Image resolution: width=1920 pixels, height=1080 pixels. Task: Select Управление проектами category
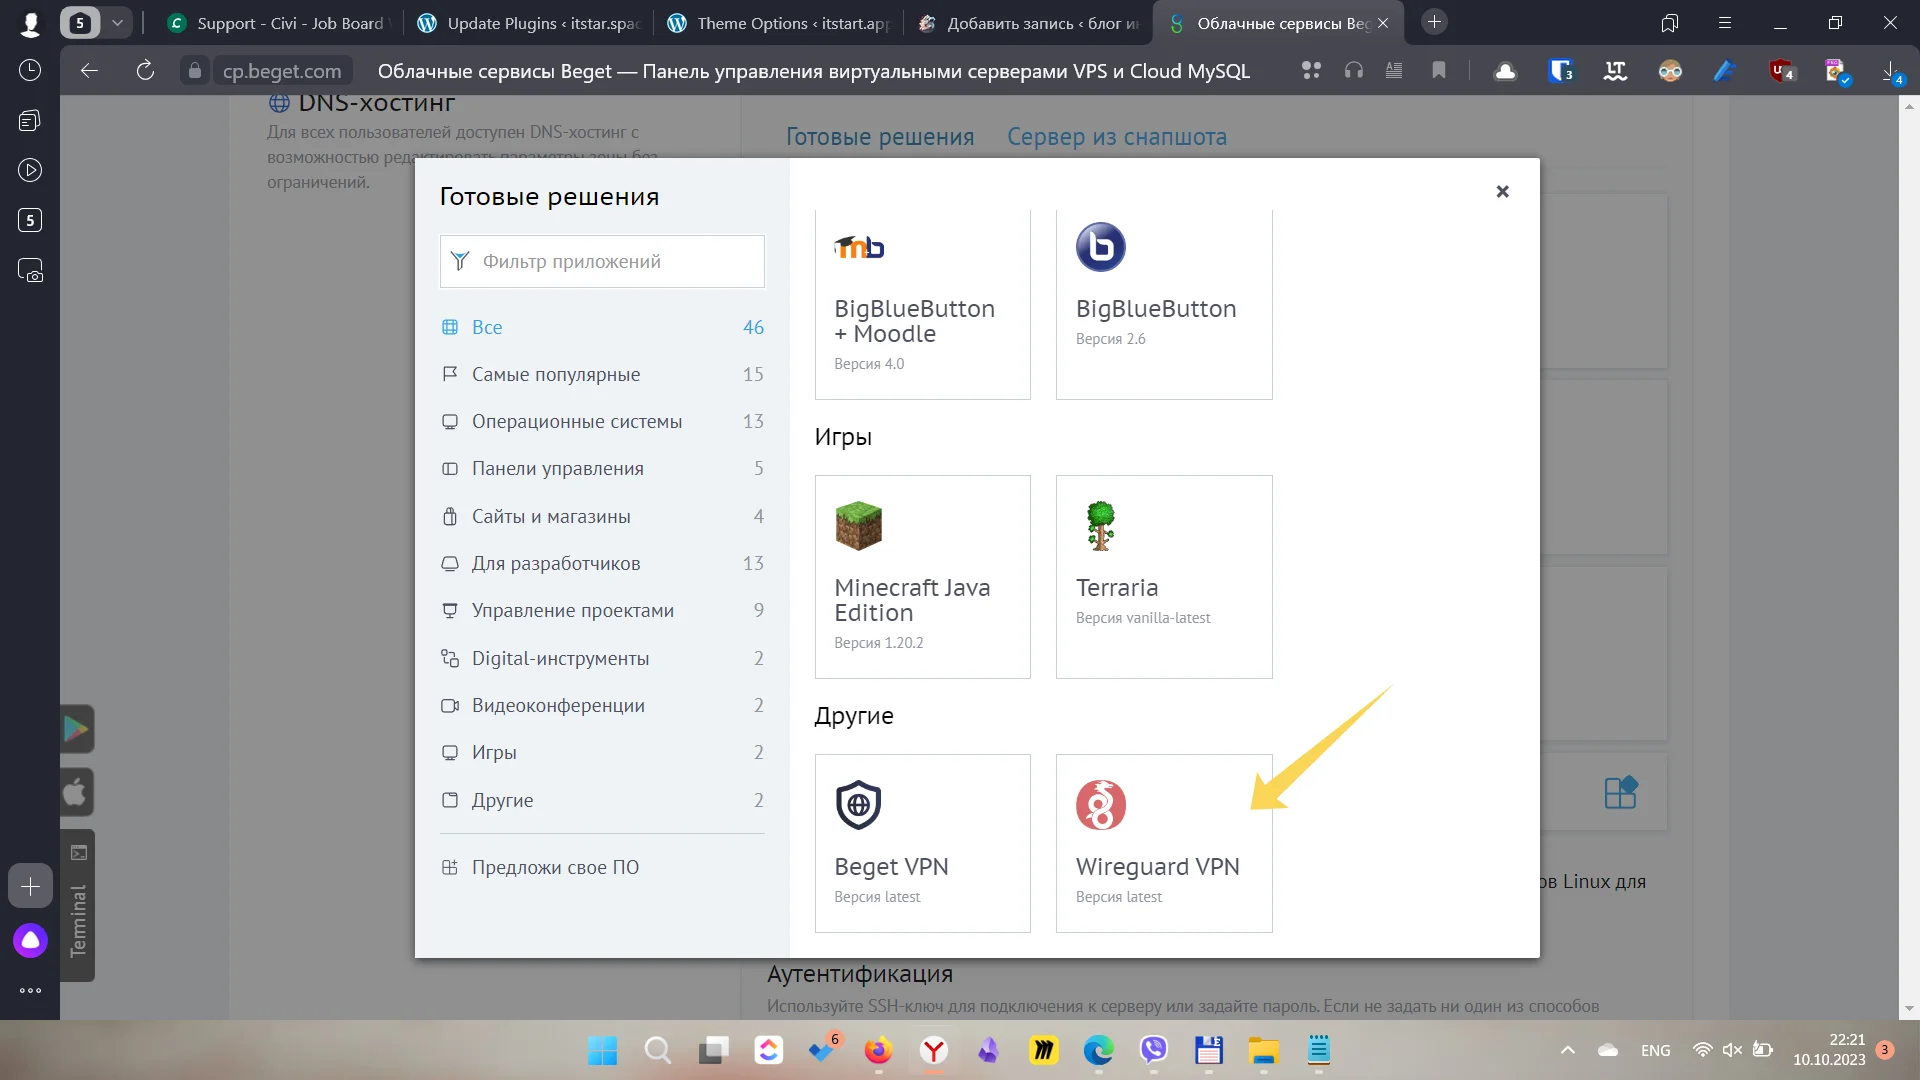point(602,610)
